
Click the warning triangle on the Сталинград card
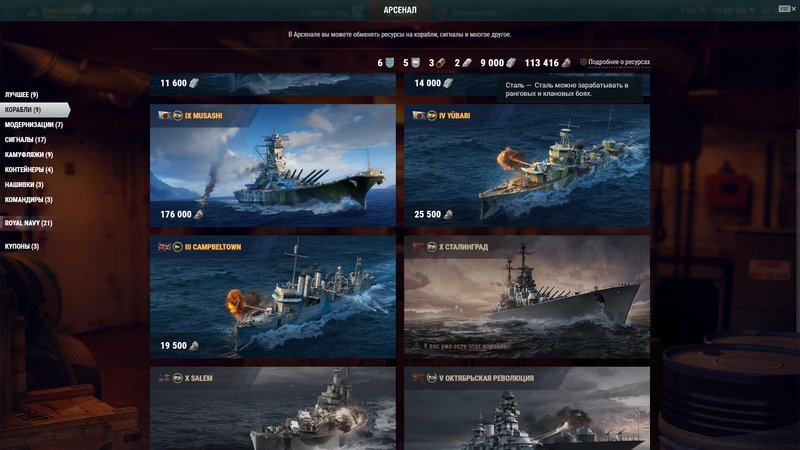(x=416, y=346)
